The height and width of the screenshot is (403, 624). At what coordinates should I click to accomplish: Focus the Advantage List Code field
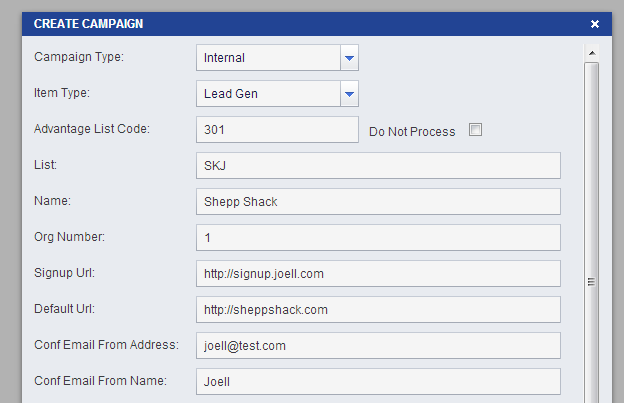point(277,130)
